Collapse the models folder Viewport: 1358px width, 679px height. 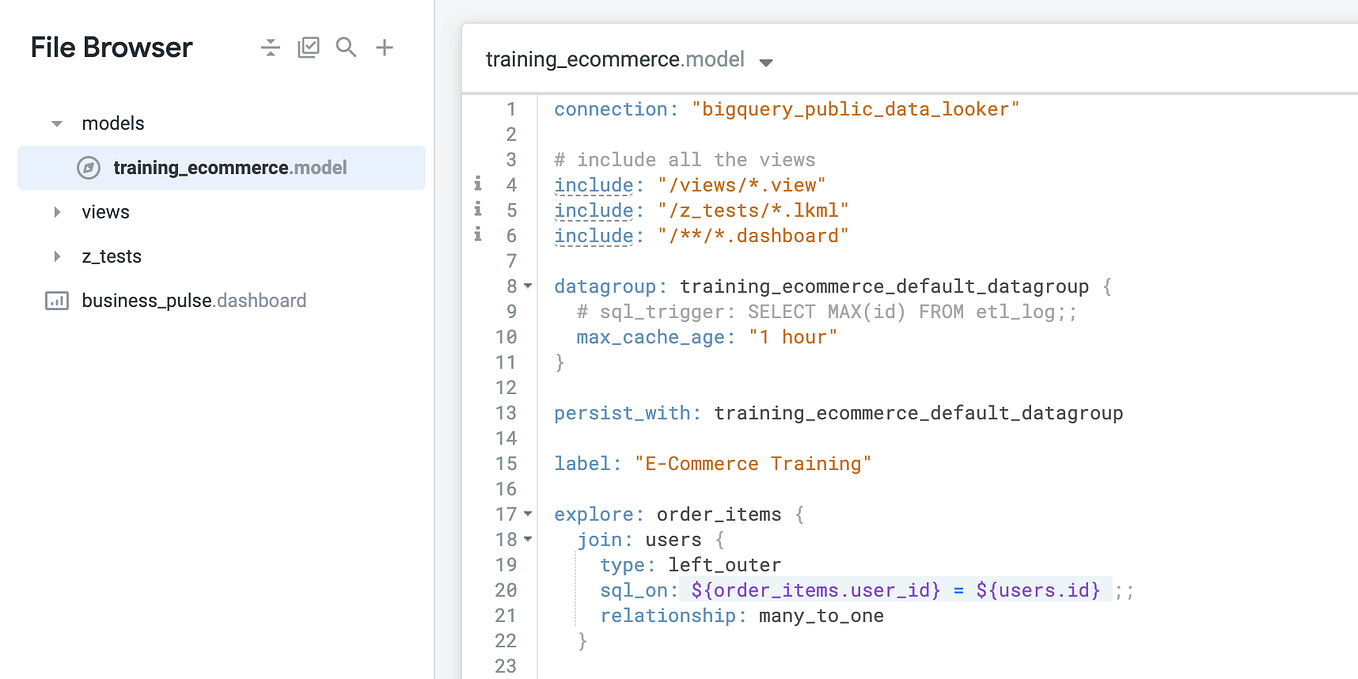[x=56, y=122]
